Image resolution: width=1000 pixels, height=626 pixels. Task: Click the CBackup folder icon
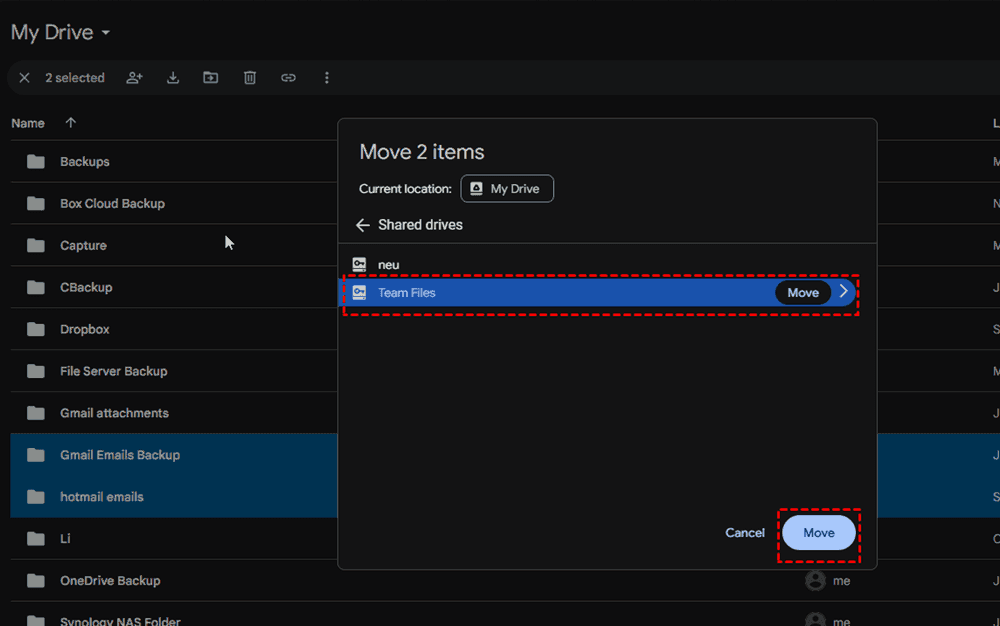tap(36, 288)
